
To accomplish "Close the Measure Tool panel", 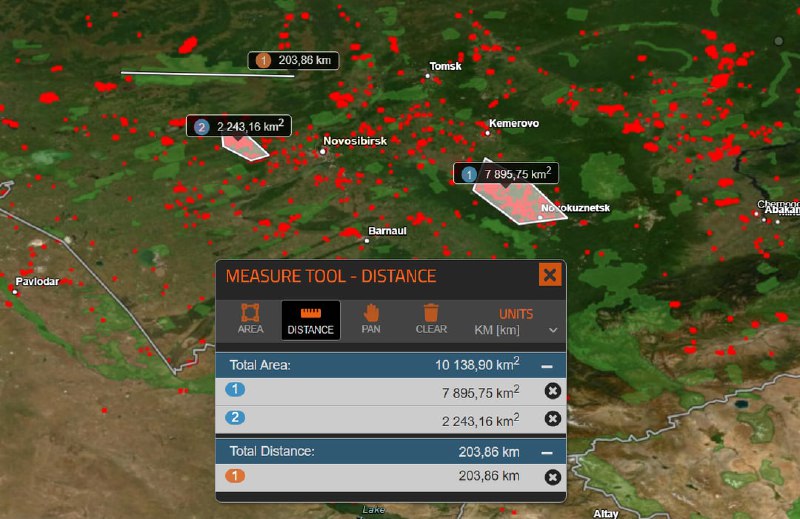I will click(550, 275).
